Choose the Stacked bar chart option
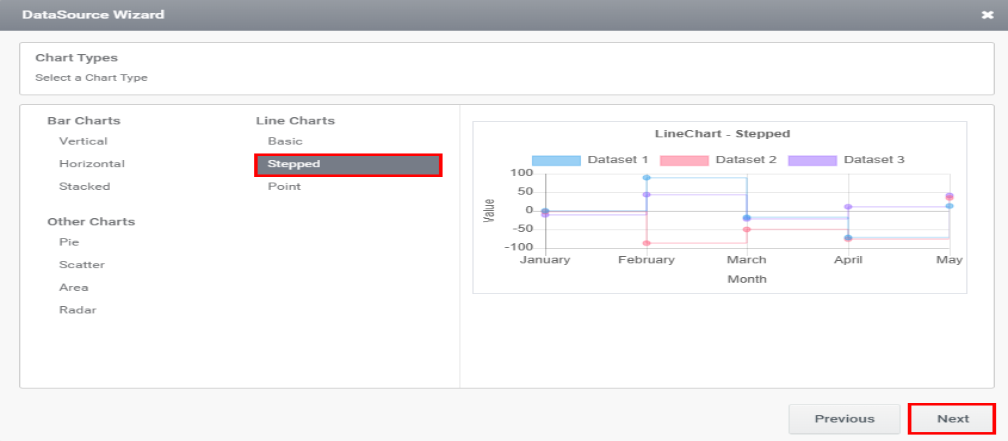 point(84,186)
